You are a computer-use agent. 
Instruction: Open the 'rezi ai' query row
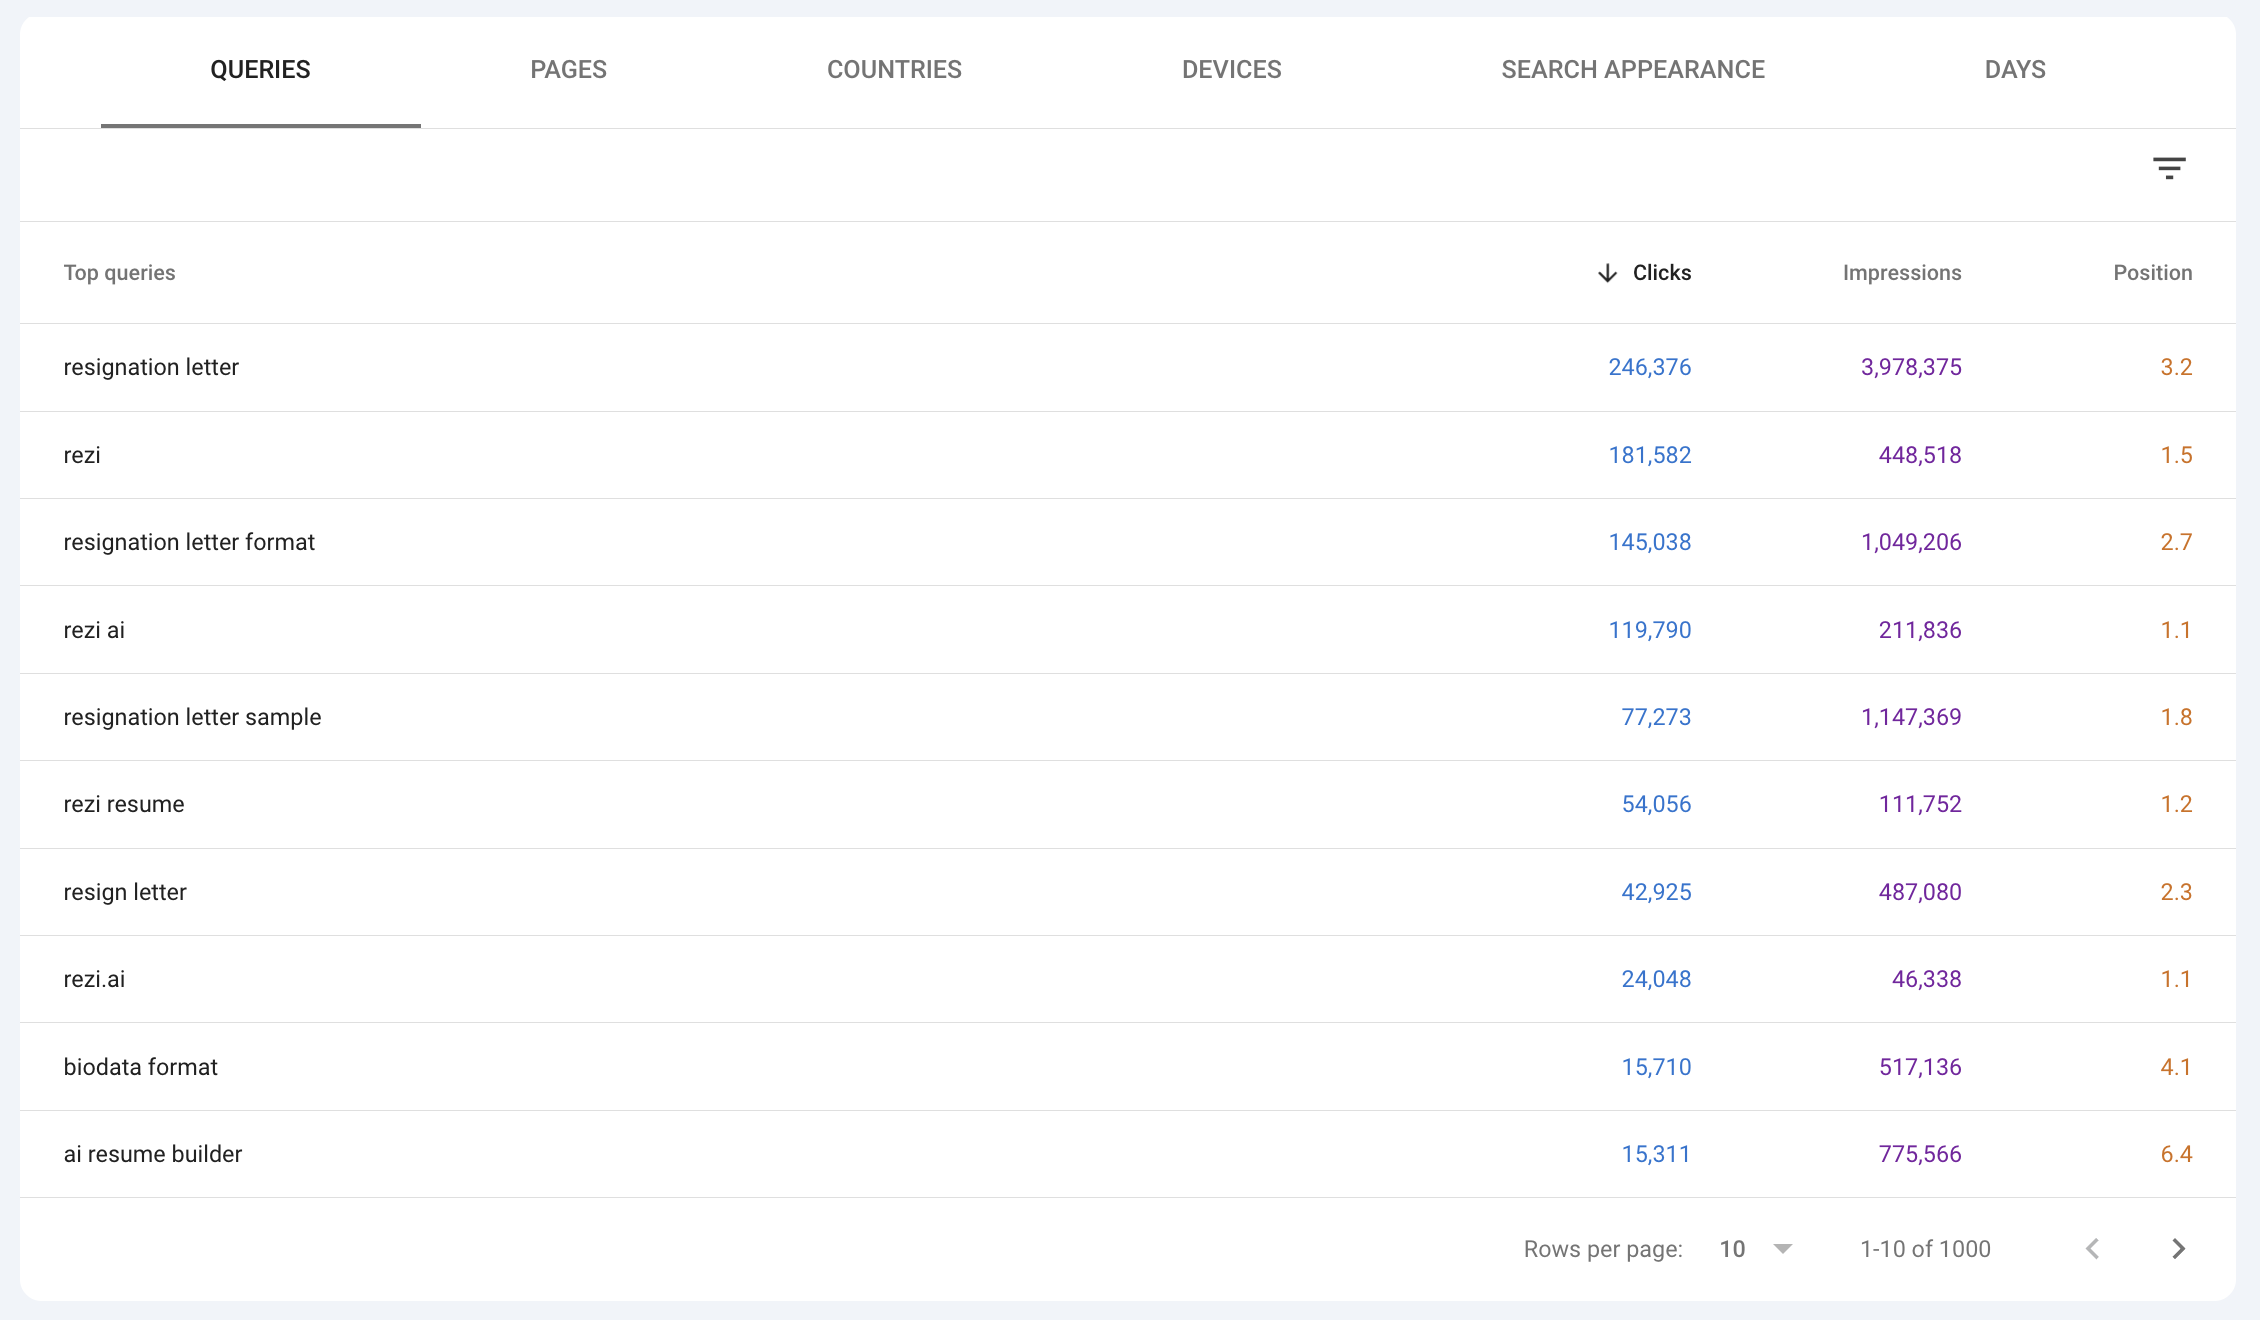point(94,630)
